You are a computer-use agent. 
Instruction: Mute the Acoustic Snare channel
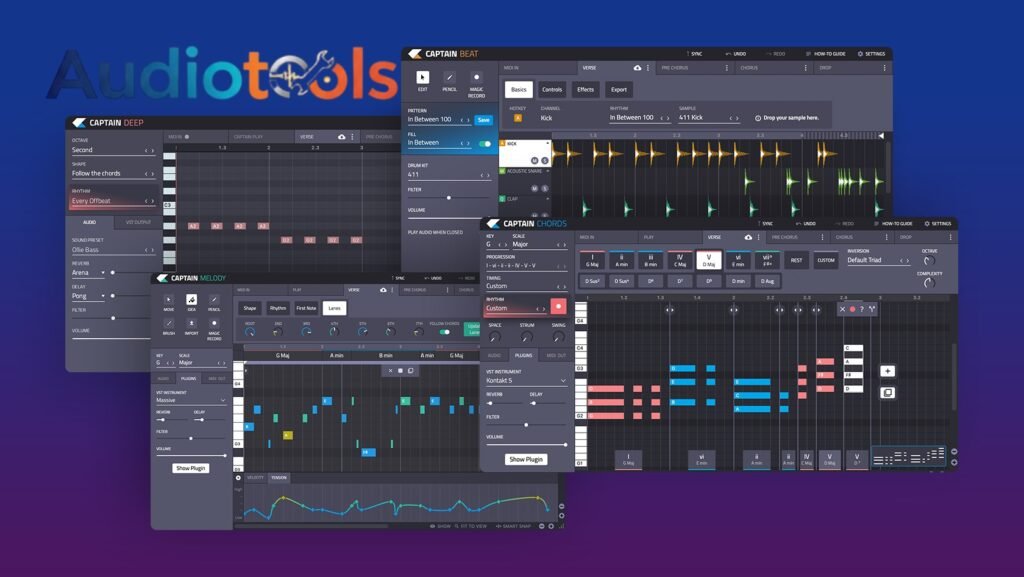click(534, 189)
